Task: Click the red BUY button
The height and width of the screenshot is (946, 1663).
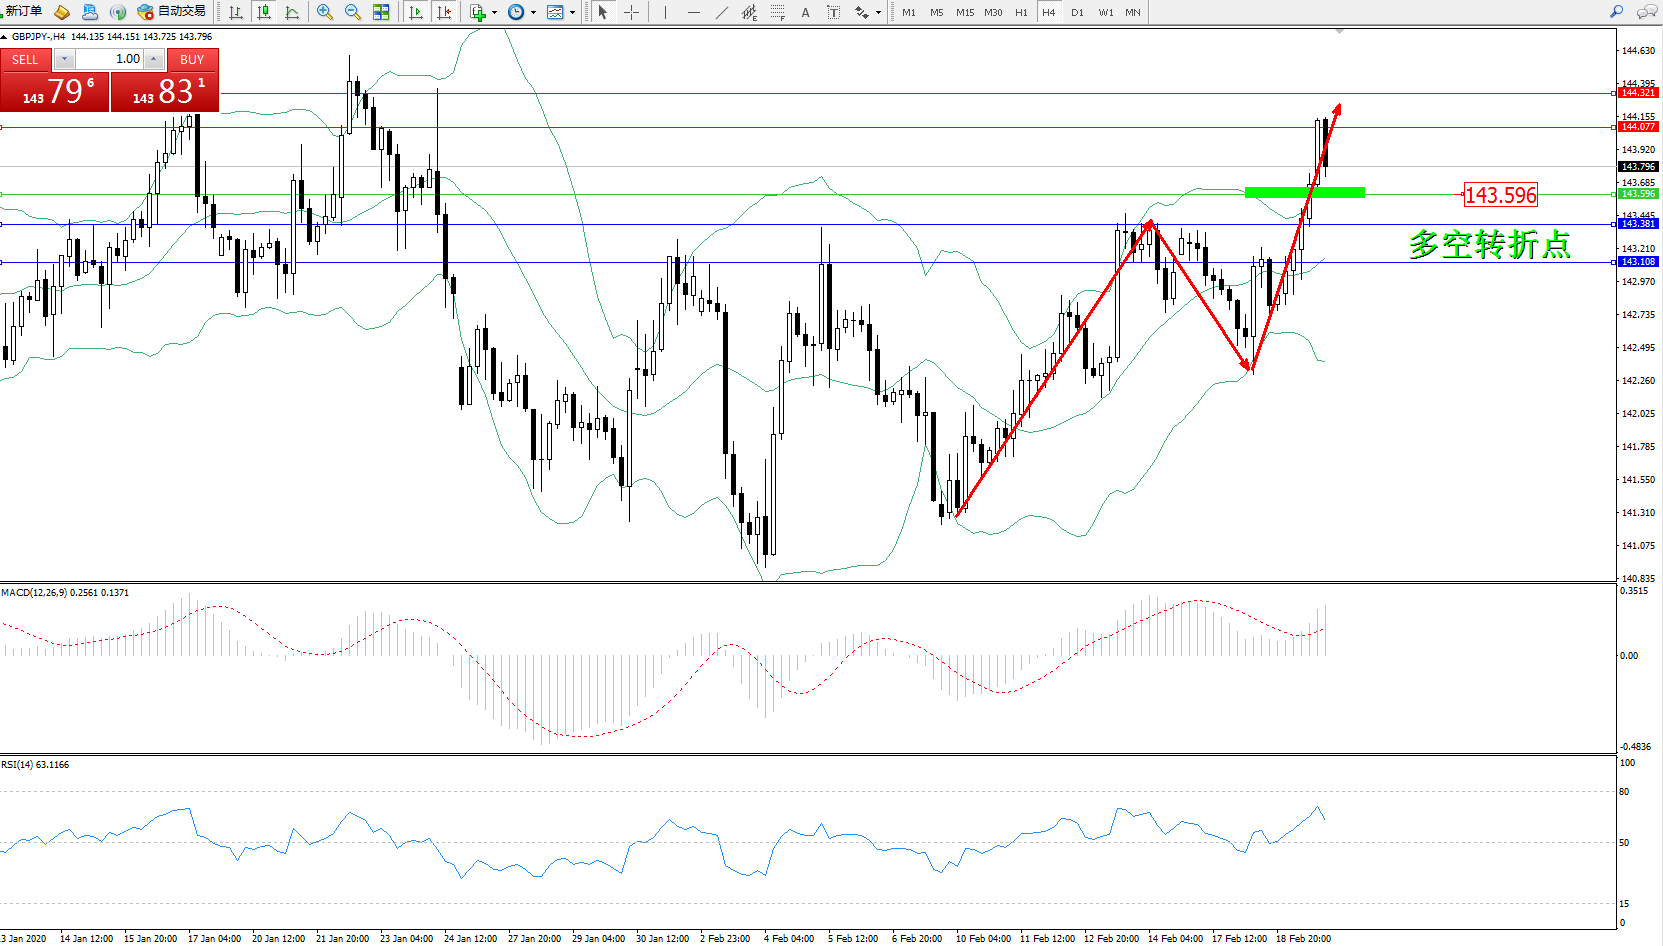Action: pyautogui.click(x=192, y=60)
